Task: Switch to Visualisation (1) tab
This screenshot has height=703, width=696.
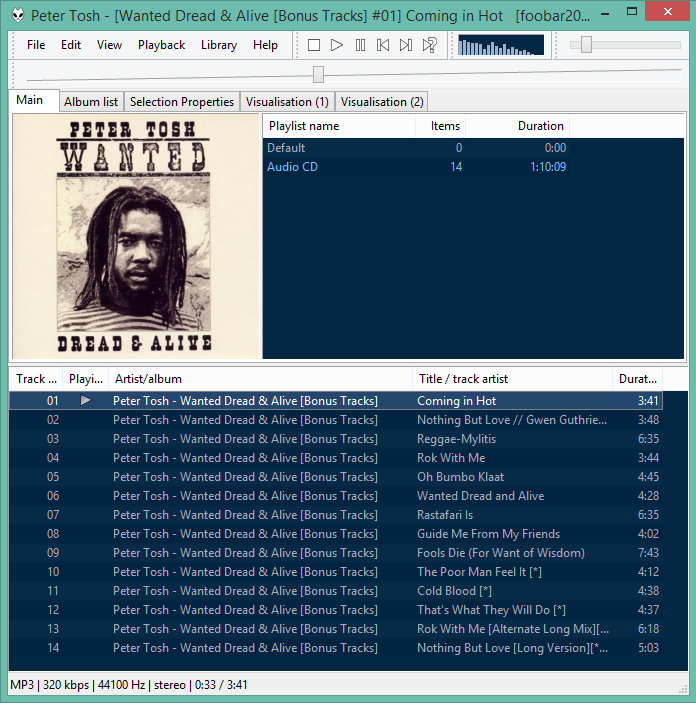Action: pos(287,102)
